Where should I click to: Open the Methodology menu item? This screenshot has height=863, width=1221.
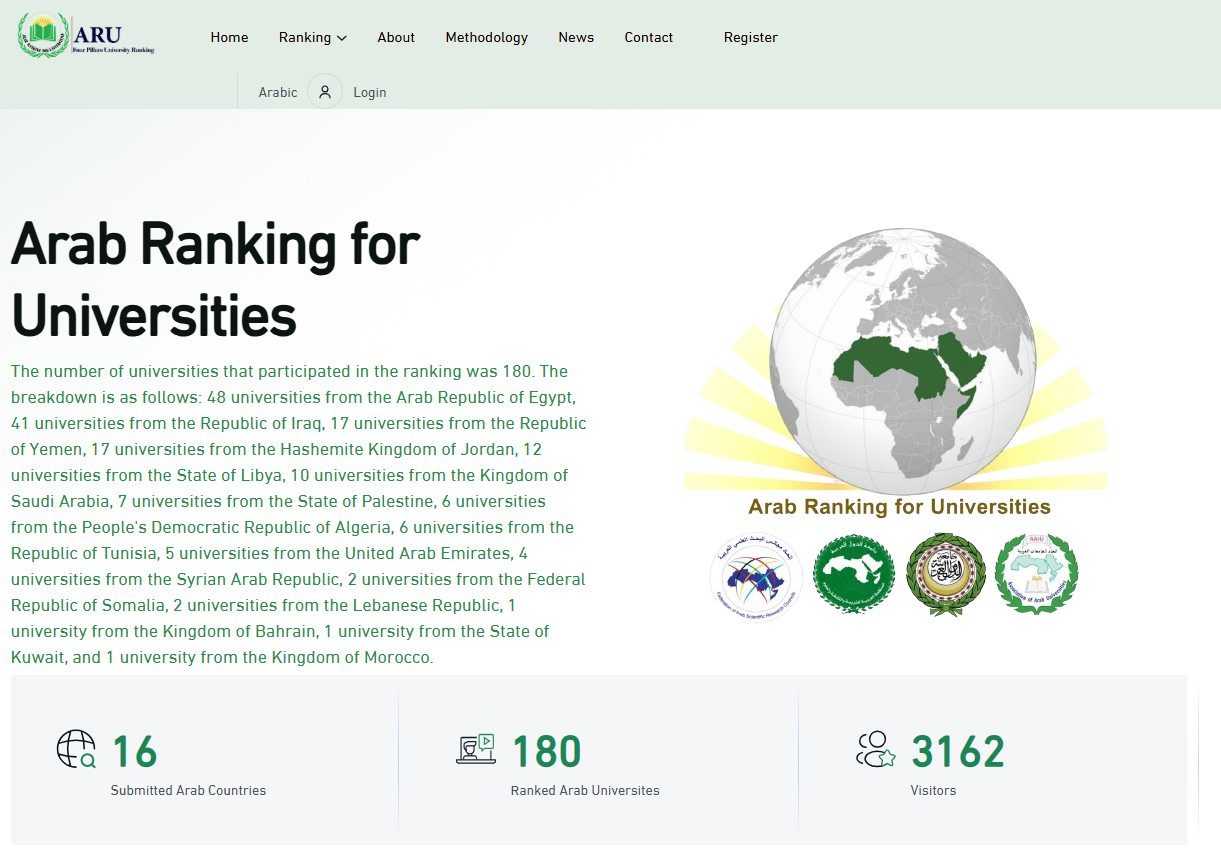tap(486, 37)
